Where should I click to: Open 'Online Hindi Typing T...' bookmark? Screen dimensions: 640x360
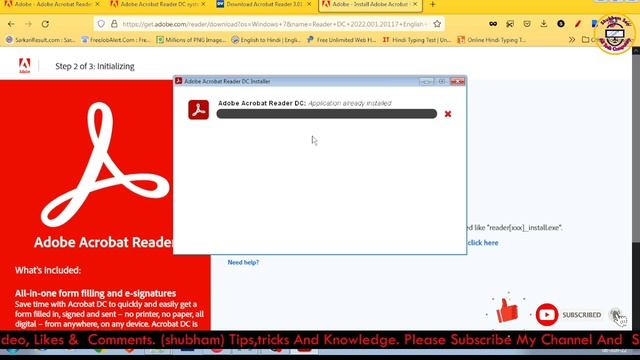click(491, 40)
